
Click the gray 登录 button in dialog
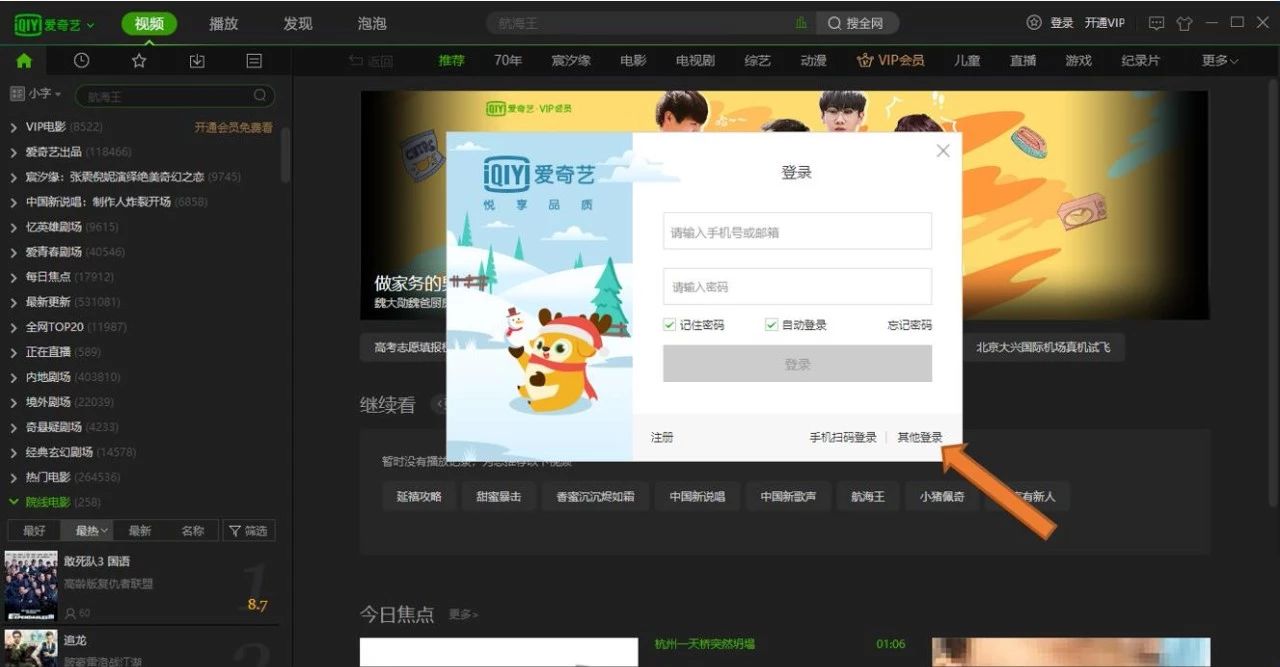tap(797, 364)
